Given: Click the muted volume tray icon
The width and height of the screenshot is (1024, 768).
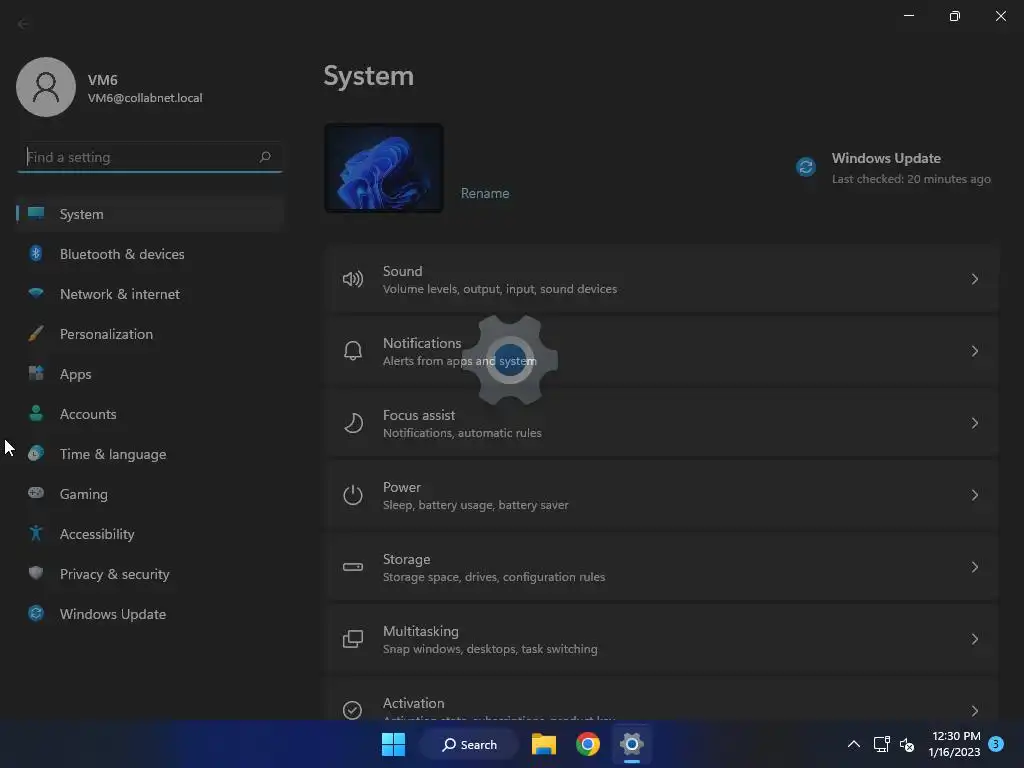Looking at the screenshot, I should click(906, 744).
